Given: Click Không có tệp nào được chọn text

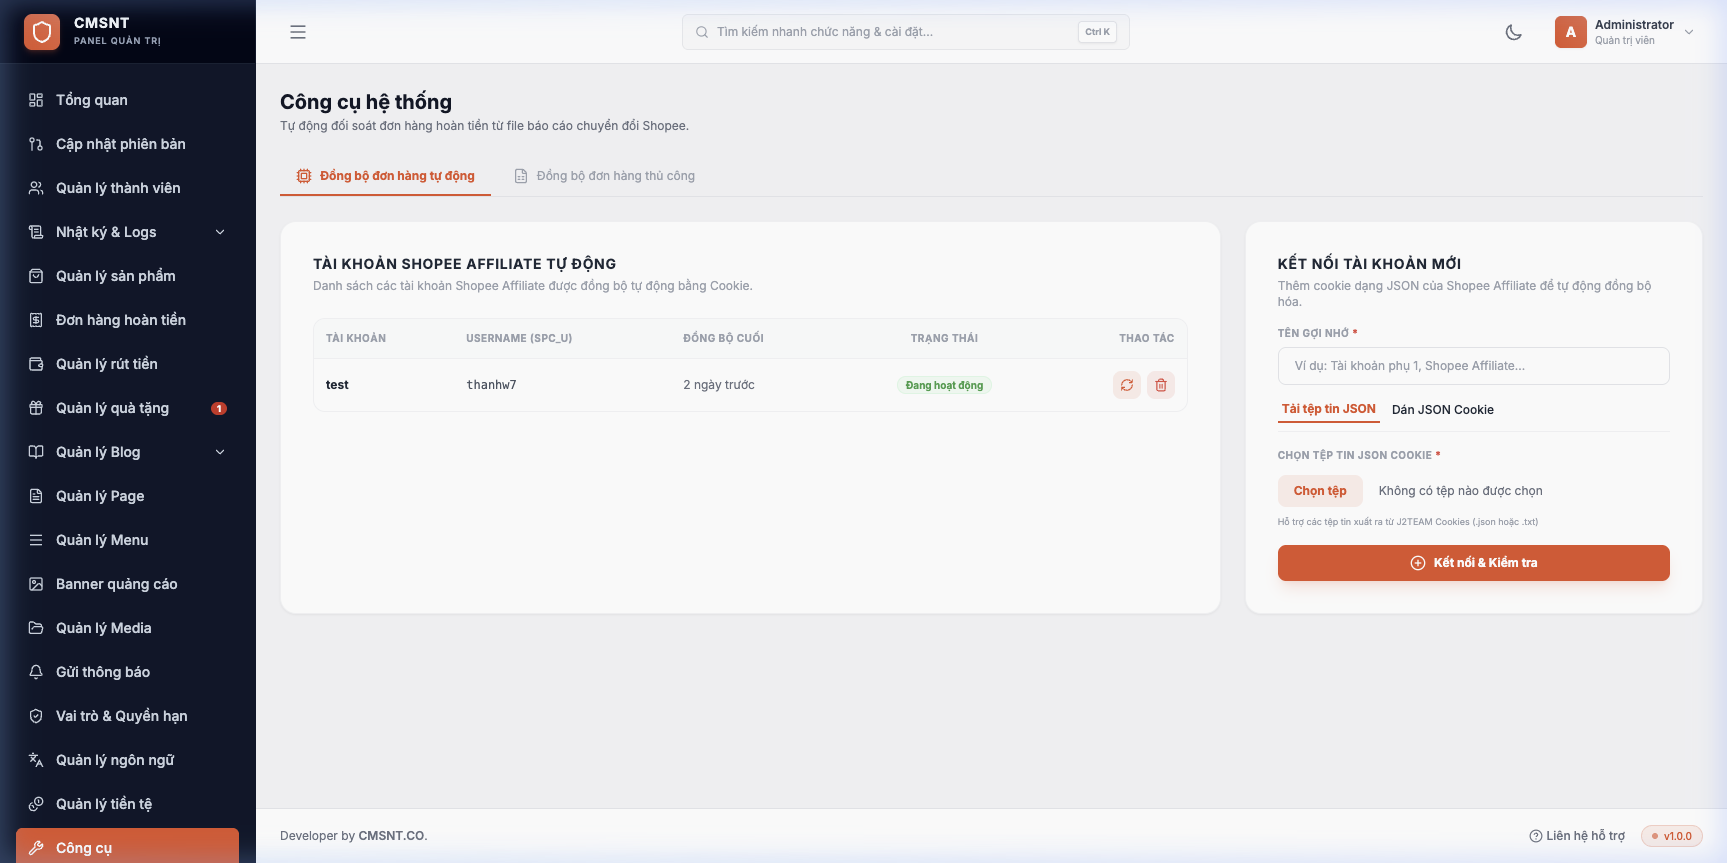Looking at the screenshot, I should click(1460, 491).
